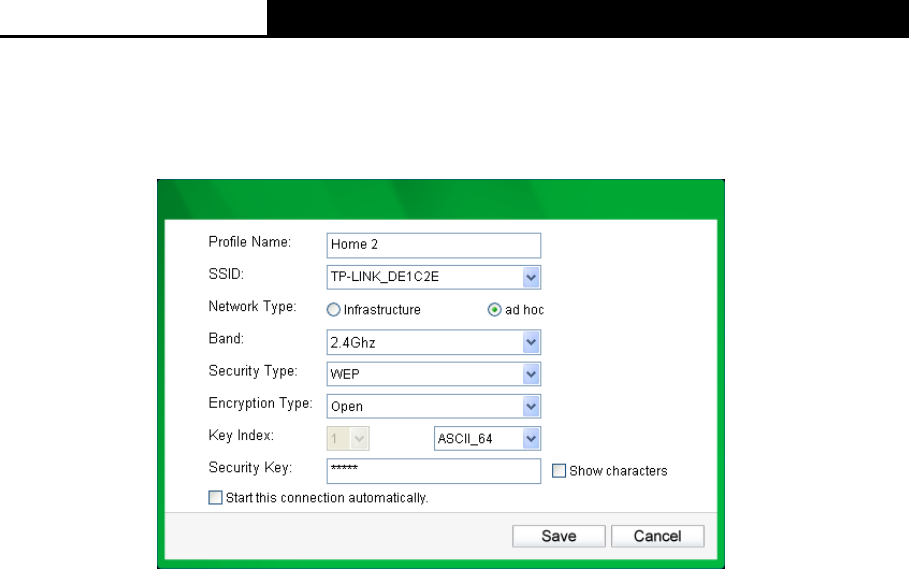Open the SSID dropdown showing TP-LINK_DE1C2E
The width and height of the screenshot is (909, 569).
tap(434, 278)
